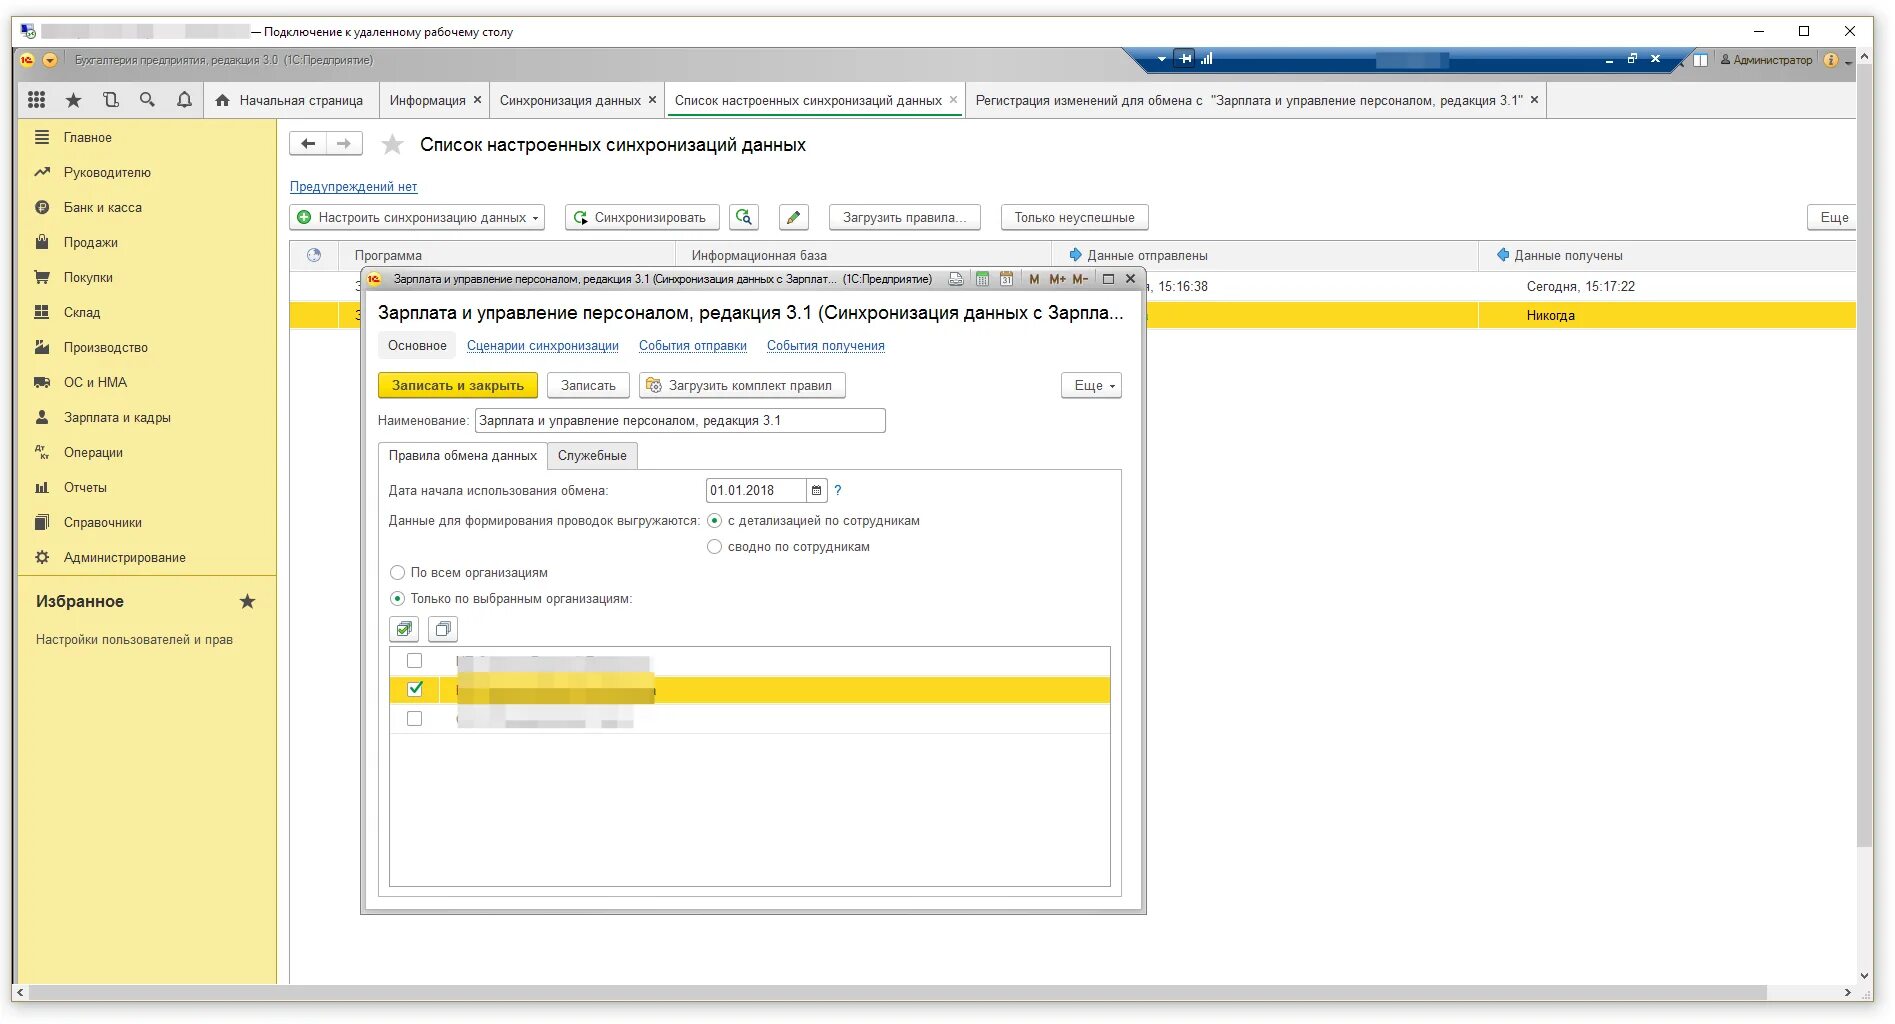
Task: Open 'Настройки пользователей и прав' favorite
Action: 134,640
